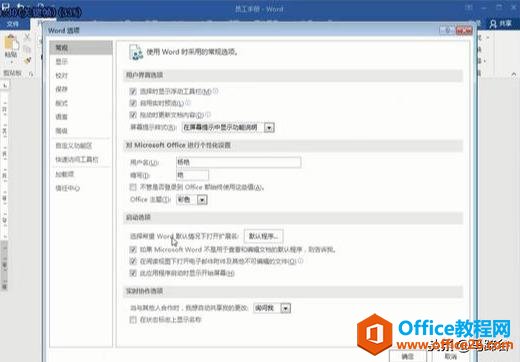Select 高级 in options sidebar
Screen dimensions: 520x362
pos(81,131)
